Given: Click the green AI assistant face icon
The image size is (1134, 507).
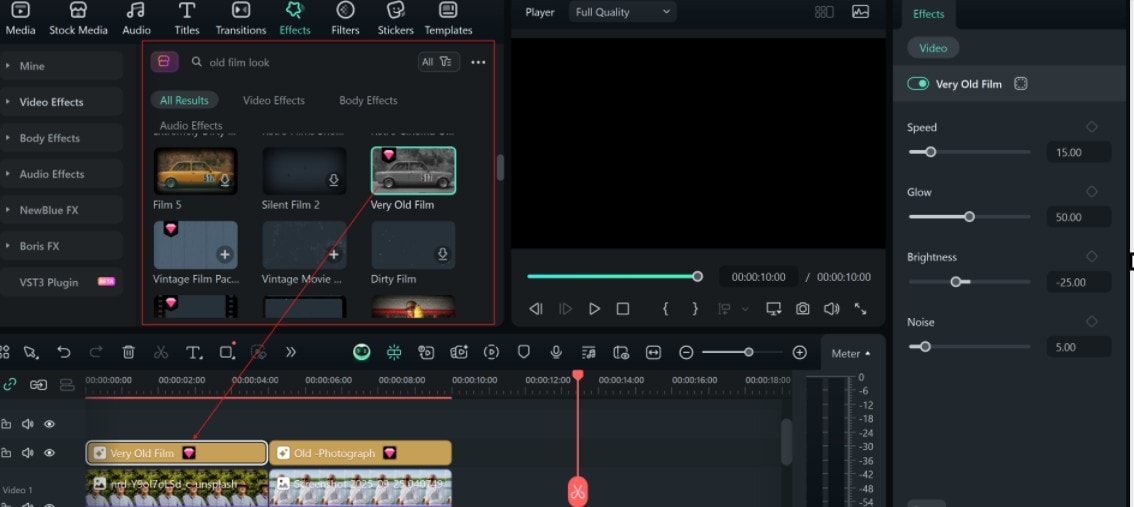Looking at the screenshot, I should (362, 352).
